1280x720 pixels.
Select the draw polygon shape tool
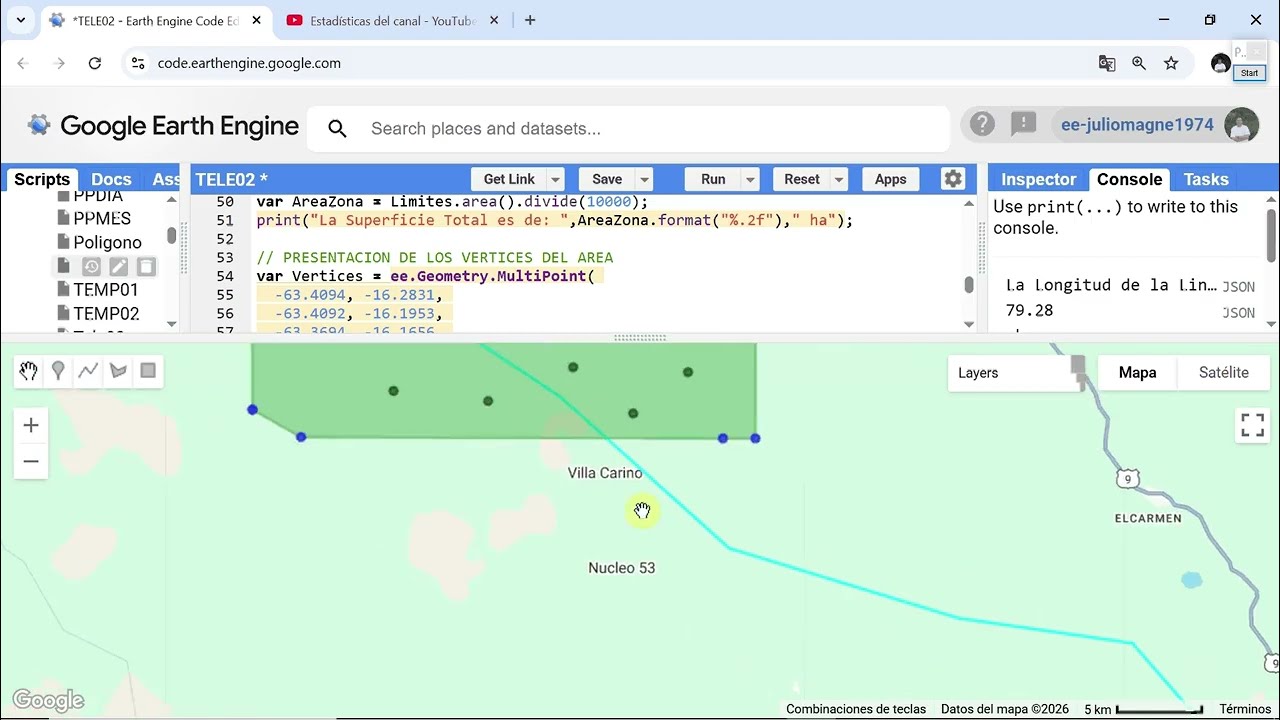pyautogui.click(x=118, y=371)
